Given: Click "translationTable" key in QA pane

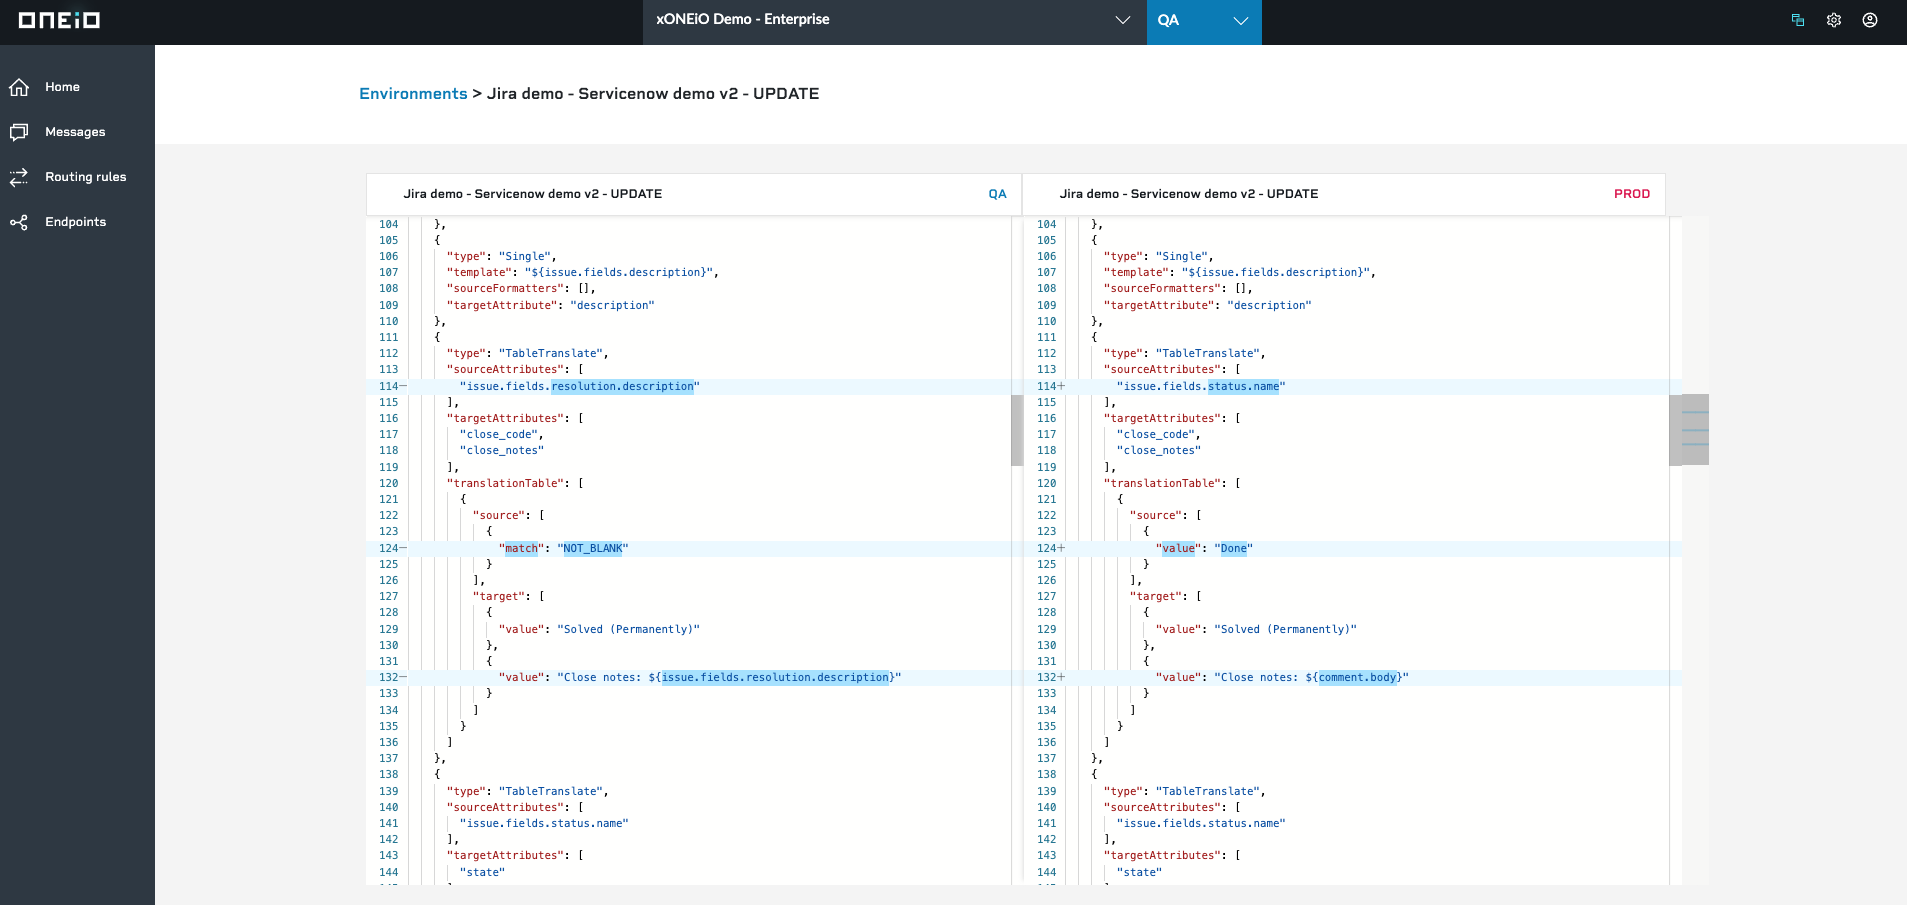Looking at the screenshot, I should tap(505, 483).
